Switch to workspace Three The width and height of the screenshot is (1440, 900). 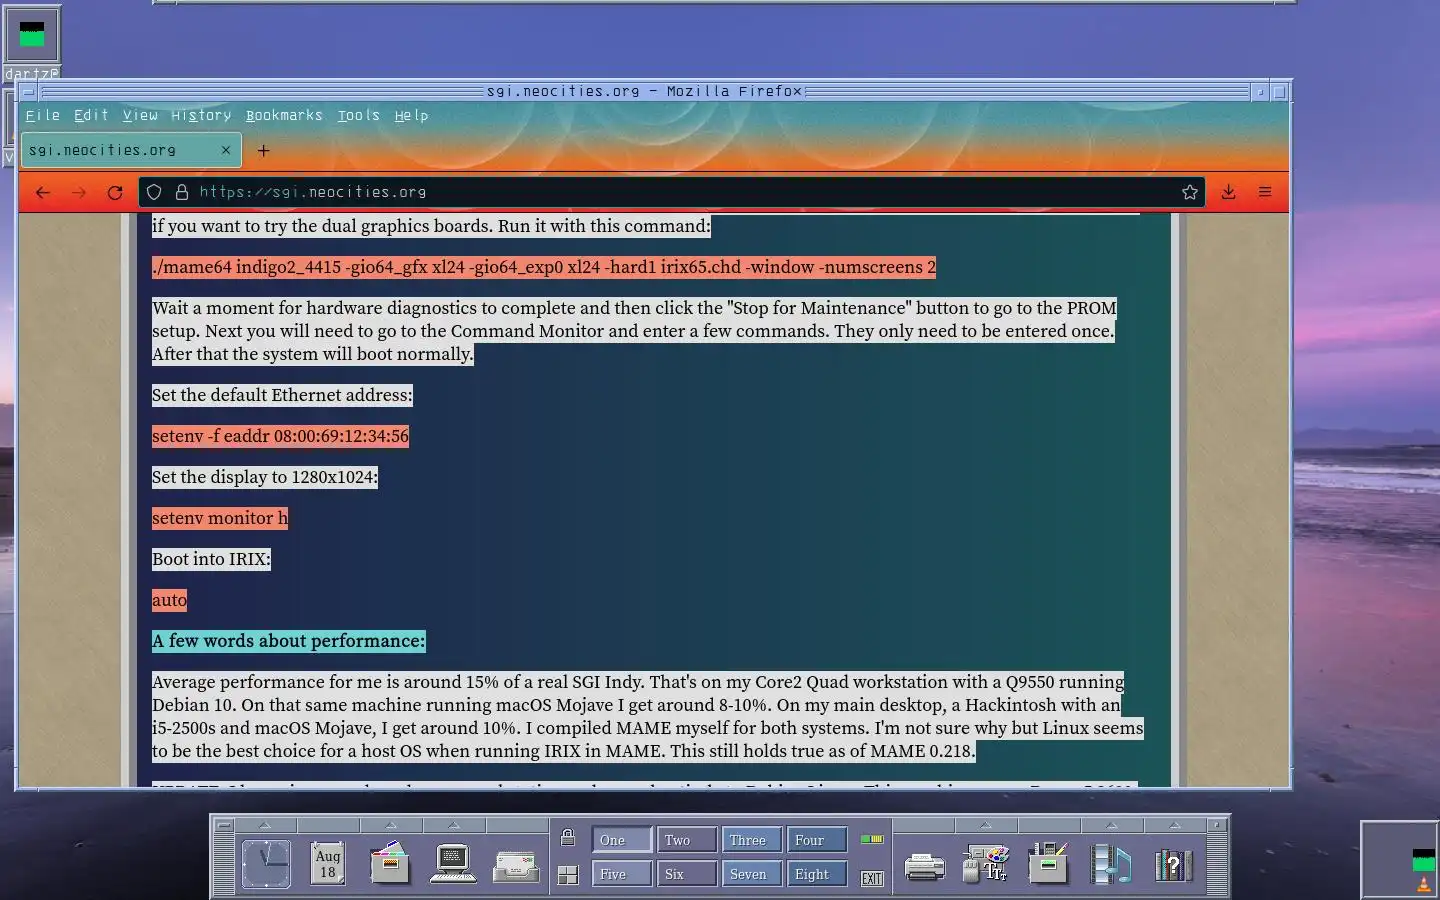tap(752, 840)
